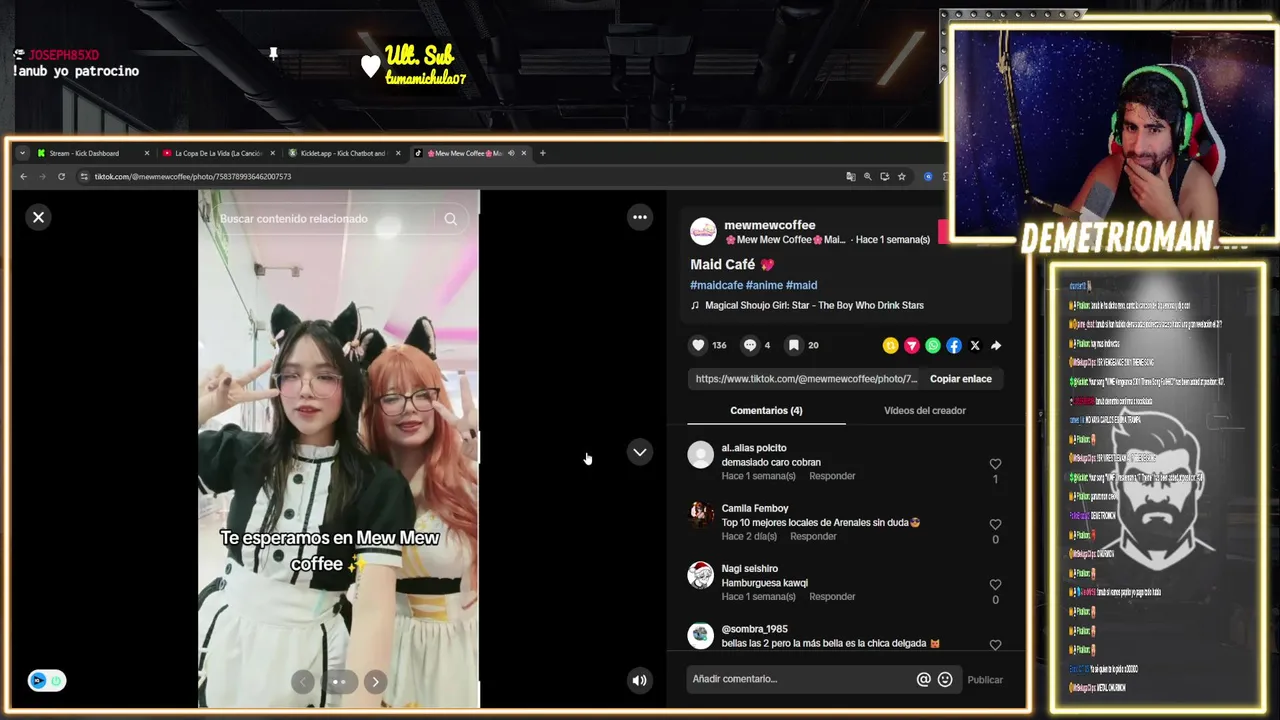The width and height of the screenshot is (1280, 720).
Task: Like Camila Femboy's comment
Action: pos(995,524)
